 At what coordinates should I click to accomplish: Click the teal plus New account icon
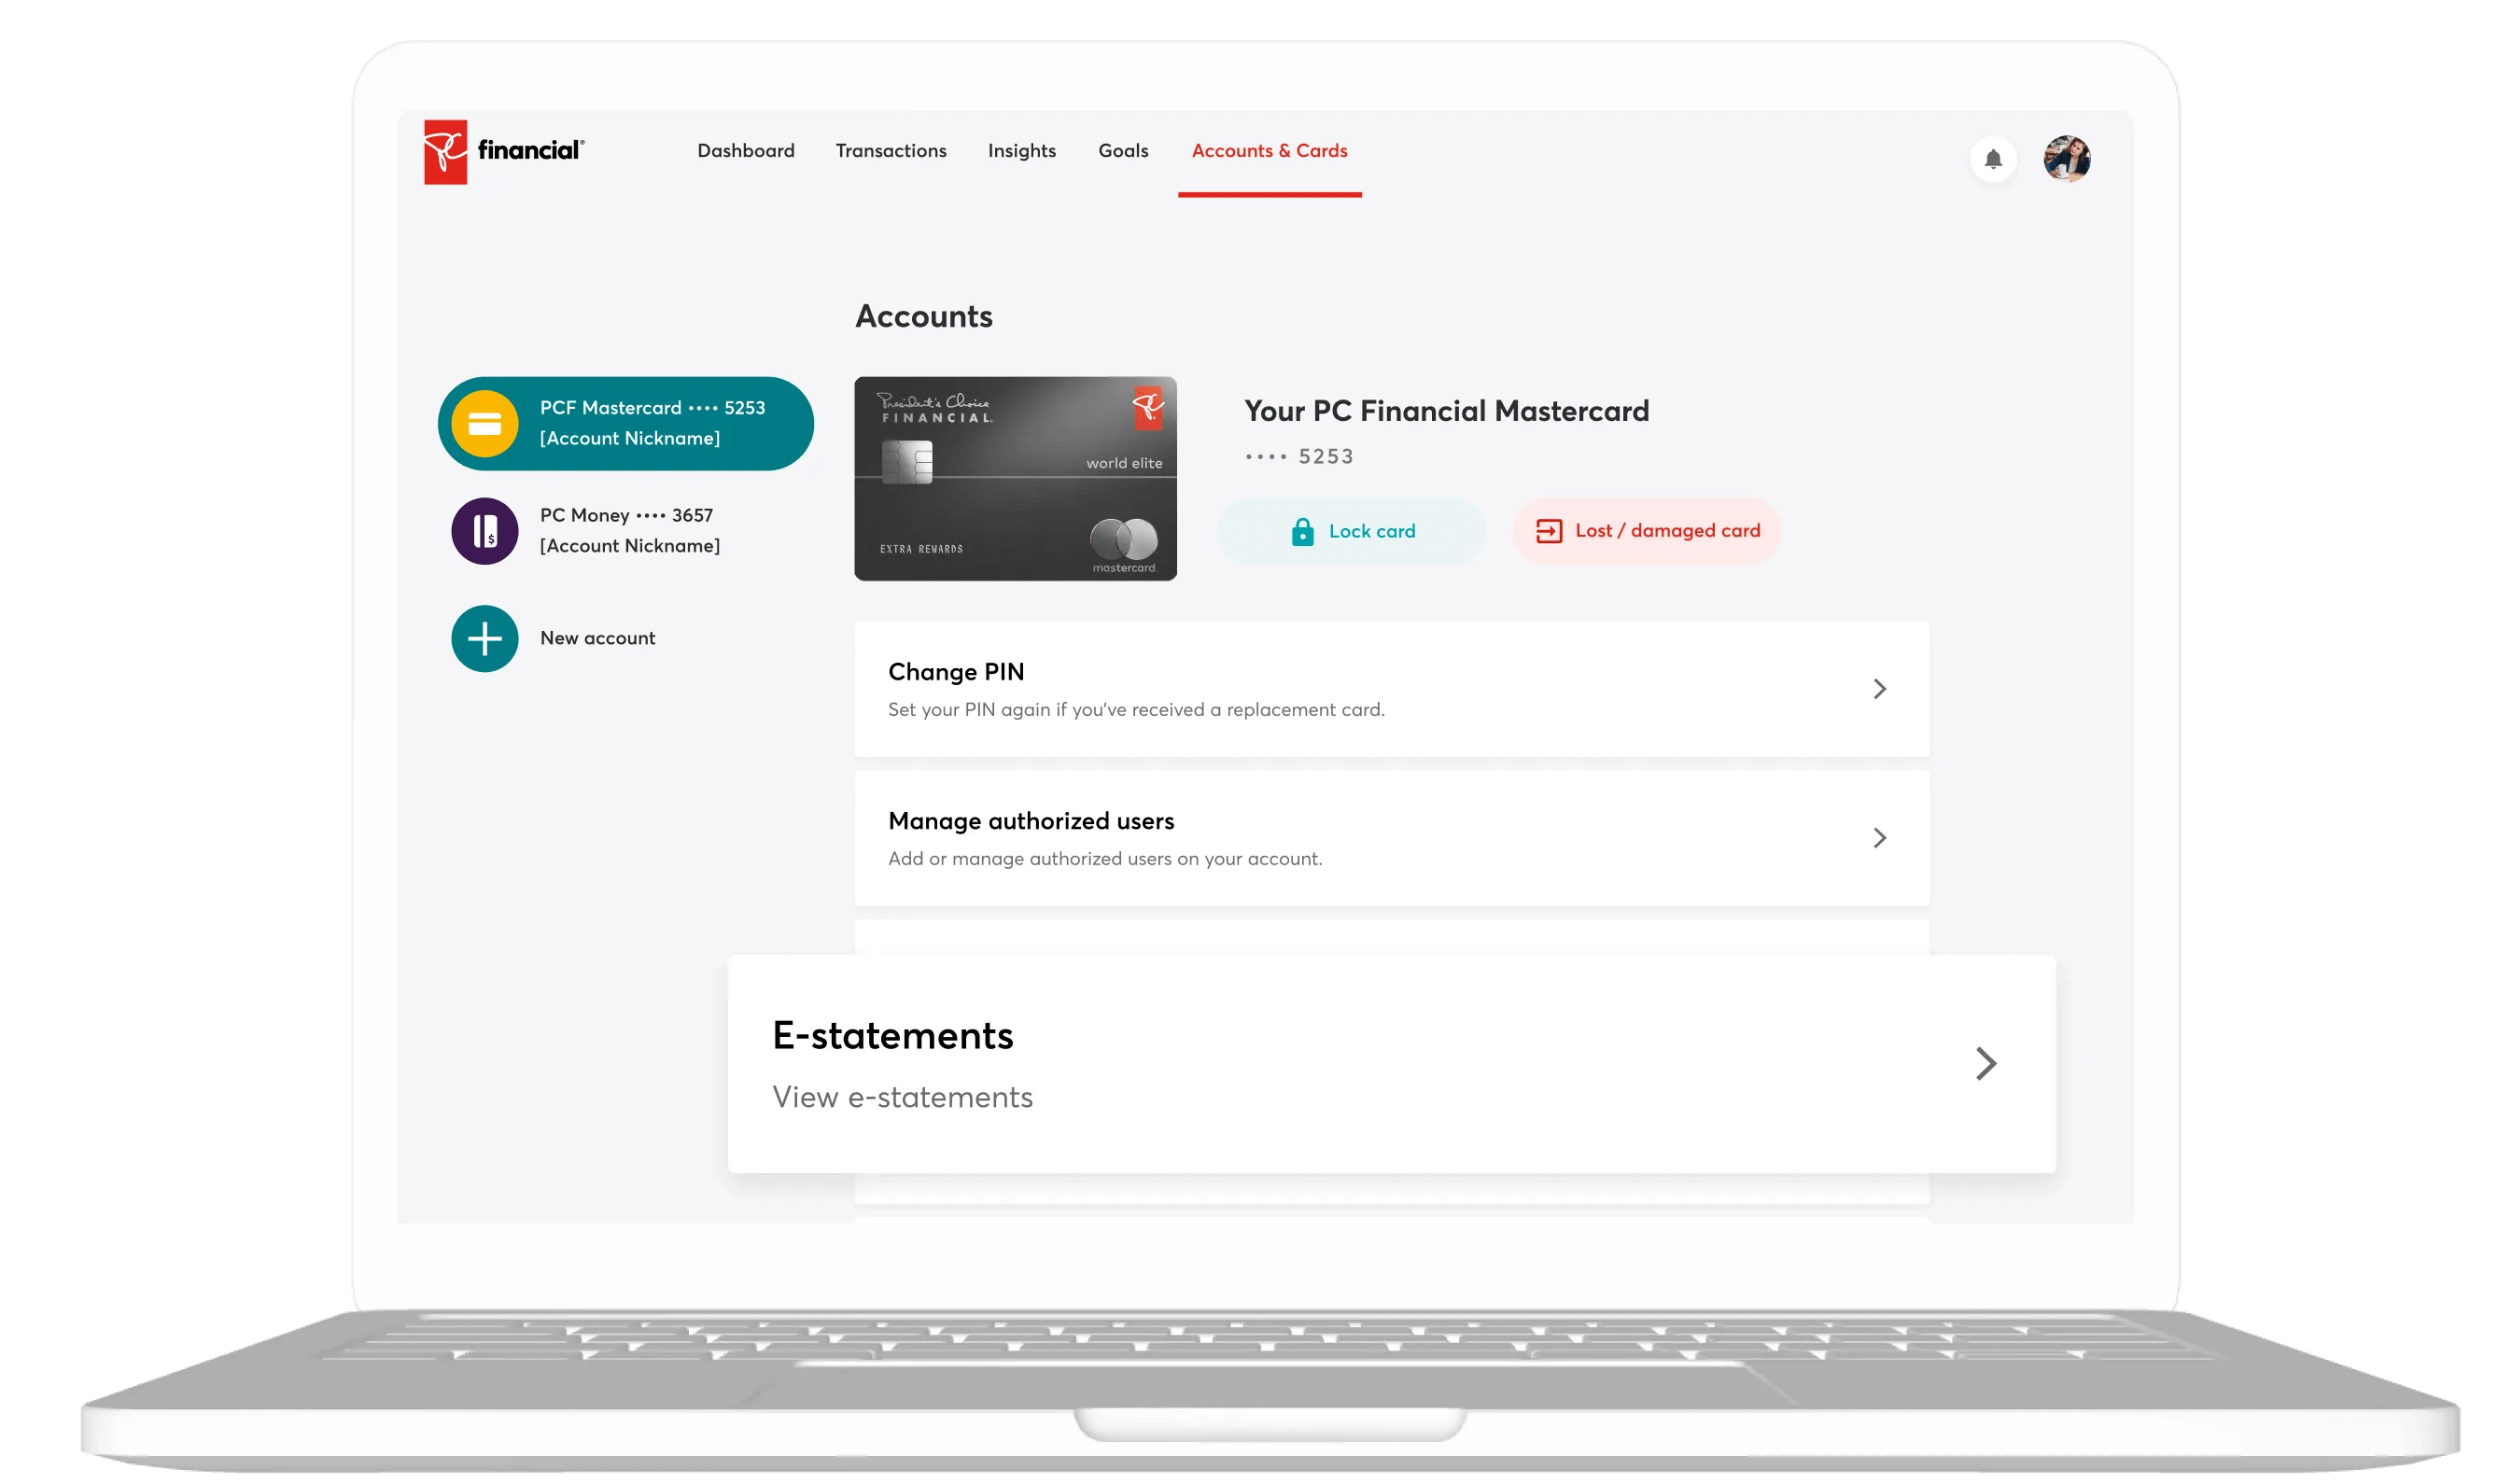485,639
